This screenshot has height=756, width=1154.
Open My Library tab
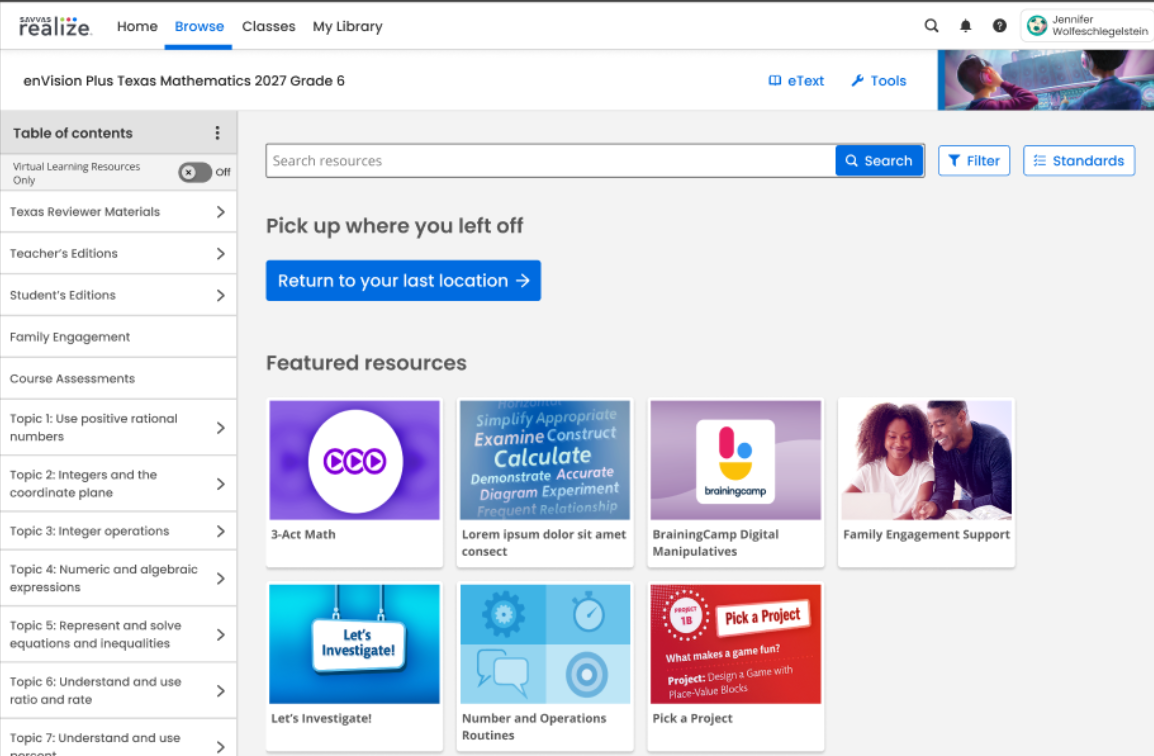(347, 27)
